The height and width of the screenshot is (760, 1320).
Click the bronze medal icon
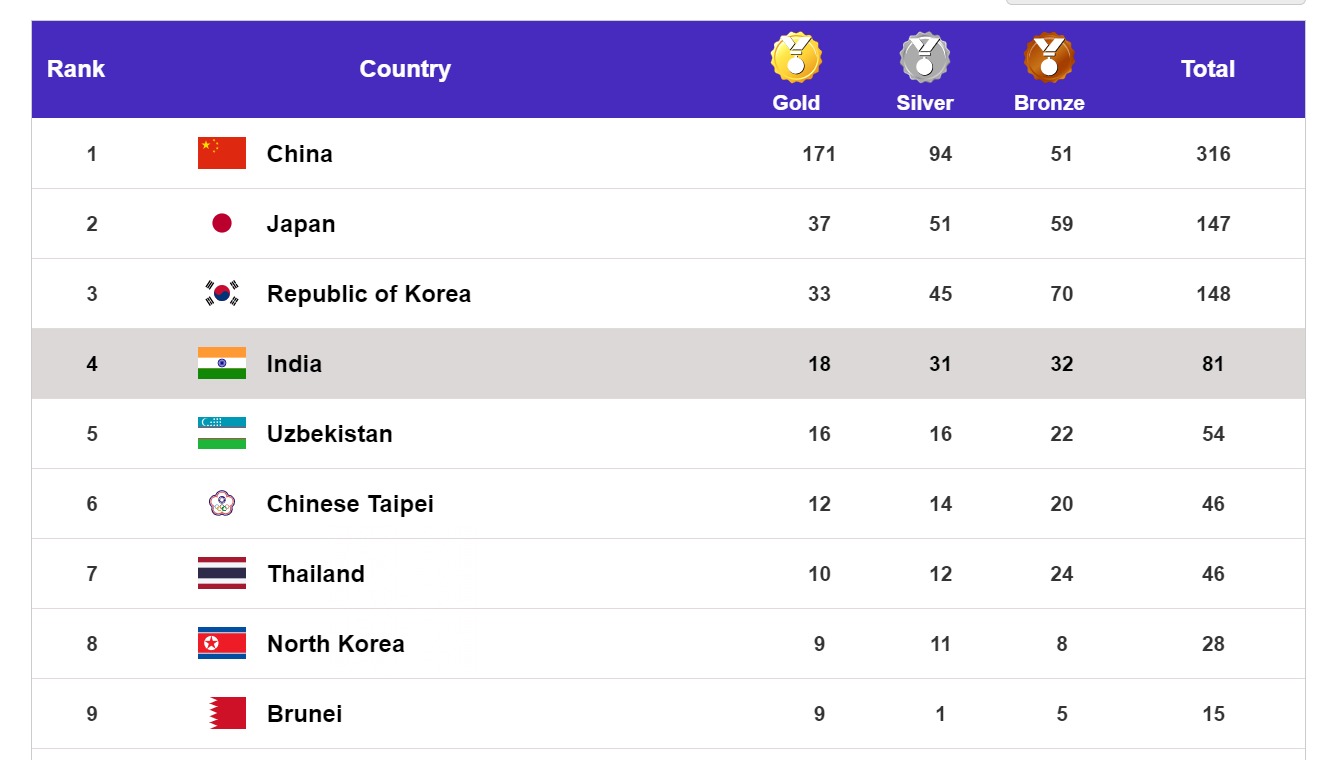coord(1049,58)
